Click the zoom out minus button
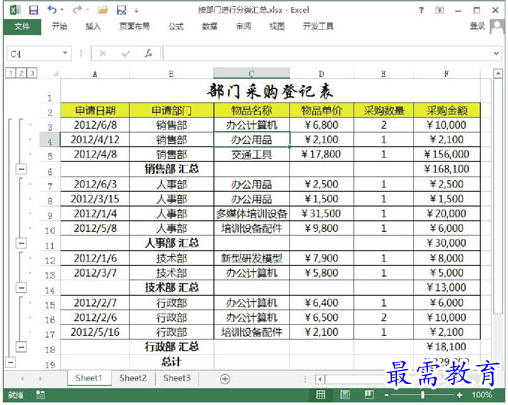508x405 pixels. click(387, 395)
